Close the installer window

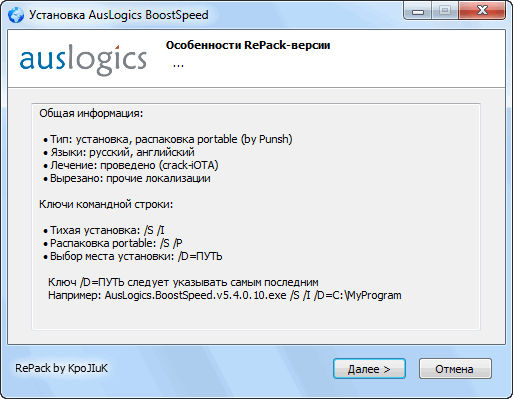482,10
